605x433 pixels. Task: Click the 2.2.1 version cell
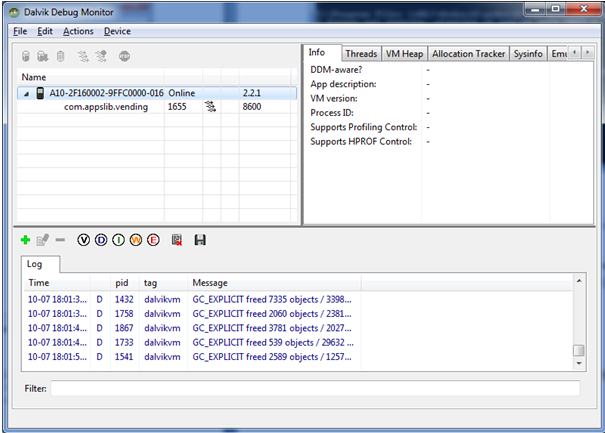[252, 93]
